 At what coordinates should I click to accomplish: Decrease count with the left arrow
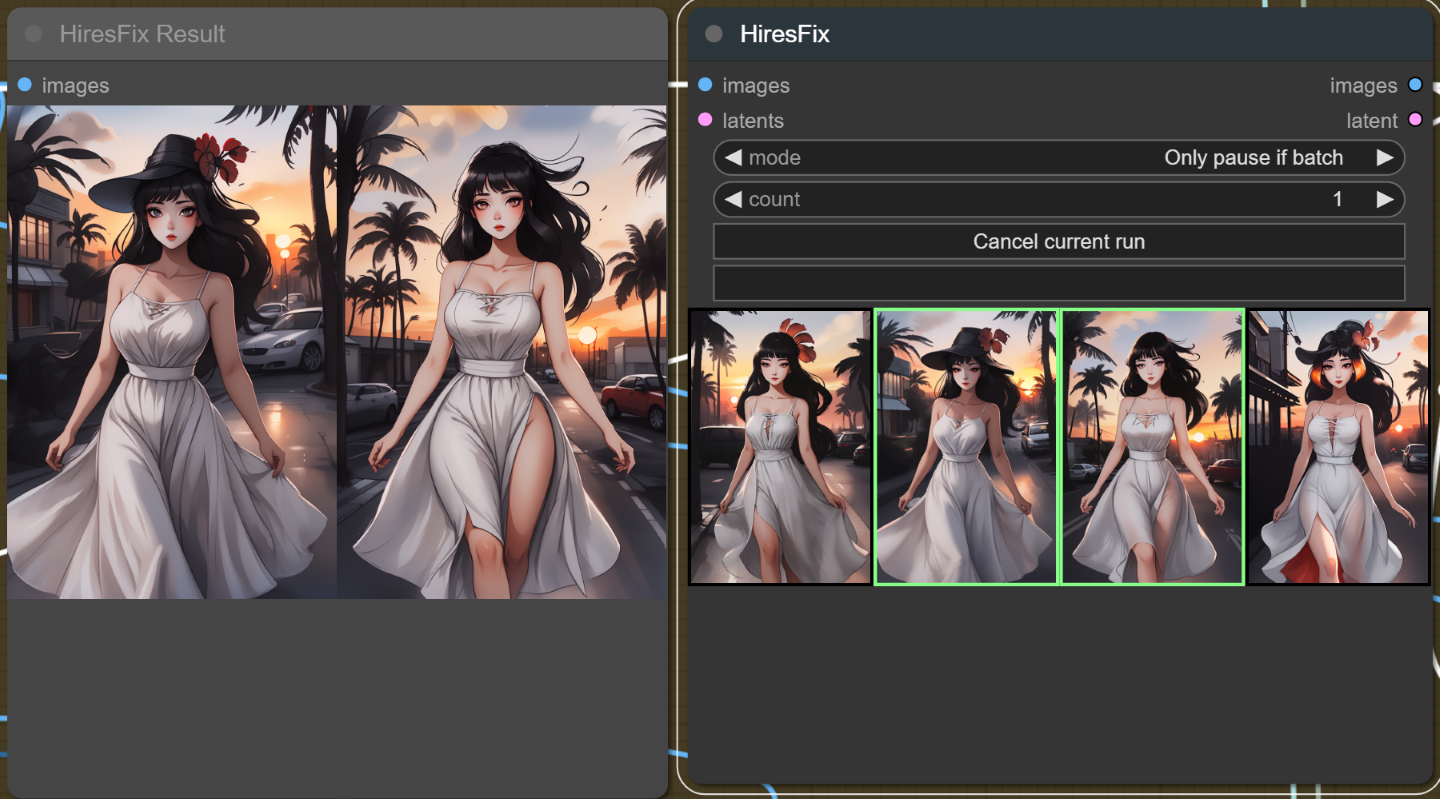[733, 199]
